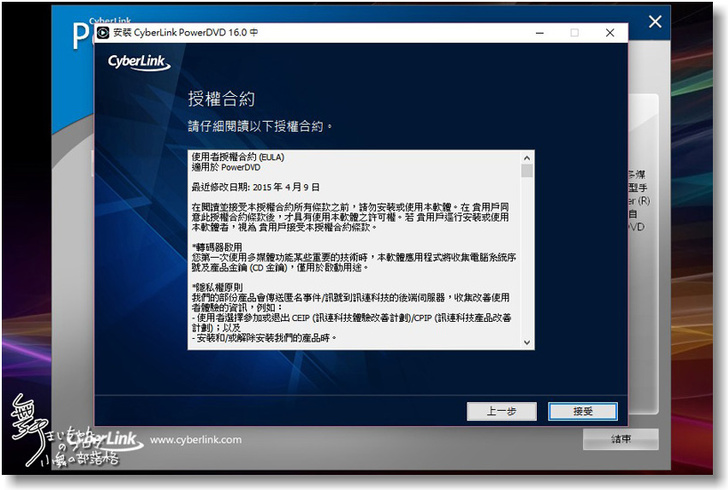Screen dimensions: 728x490
Task: Click the EULA scrollbar thumb
Action: click(527, 170)
